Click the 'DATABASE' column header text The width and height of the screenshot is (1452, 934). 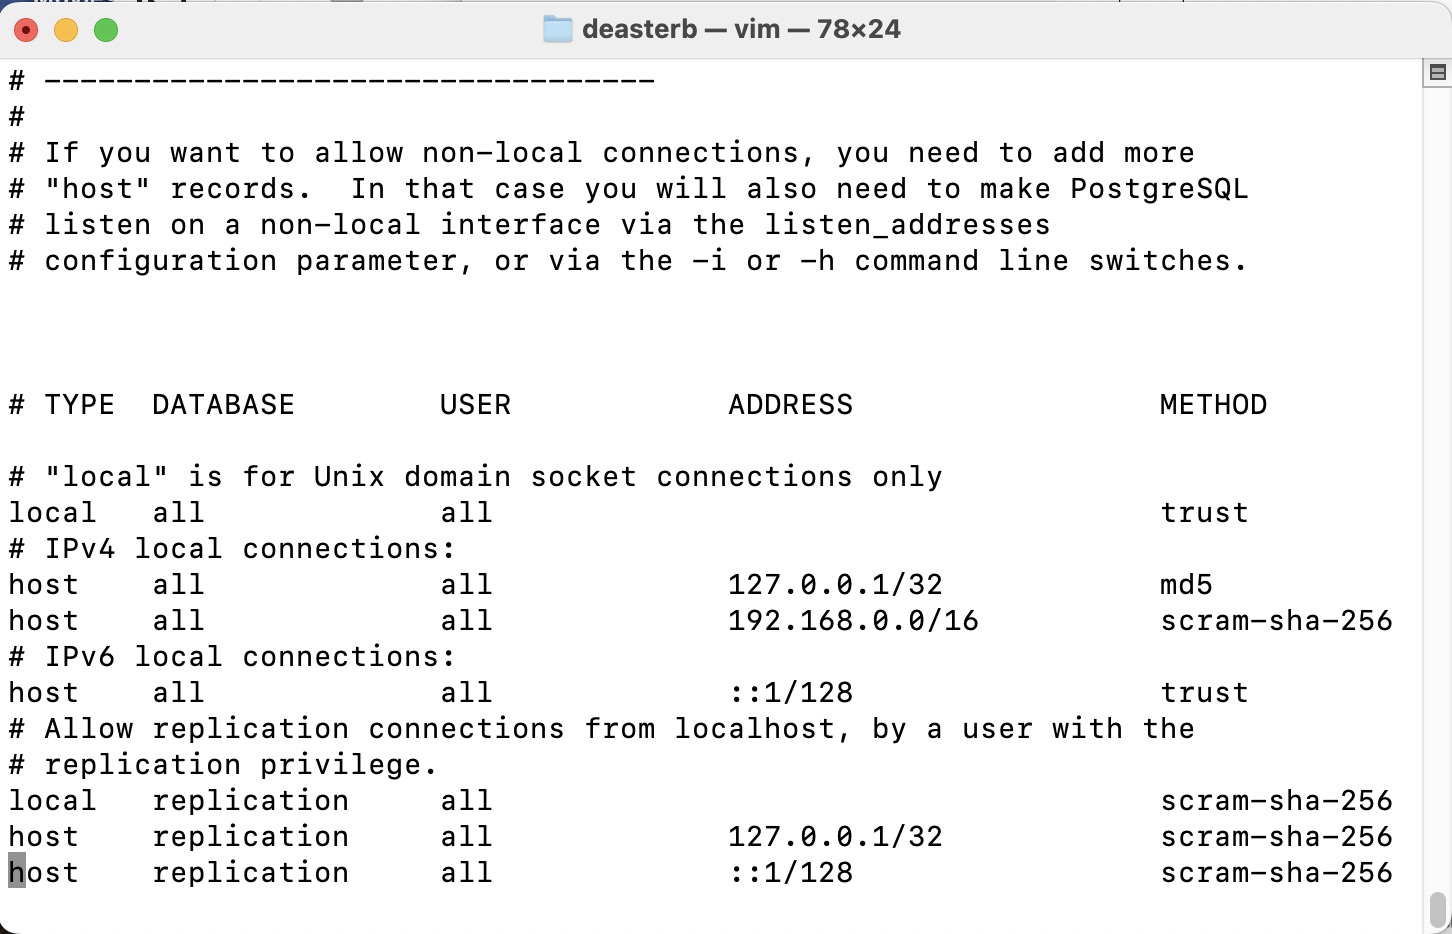(223, 405)
